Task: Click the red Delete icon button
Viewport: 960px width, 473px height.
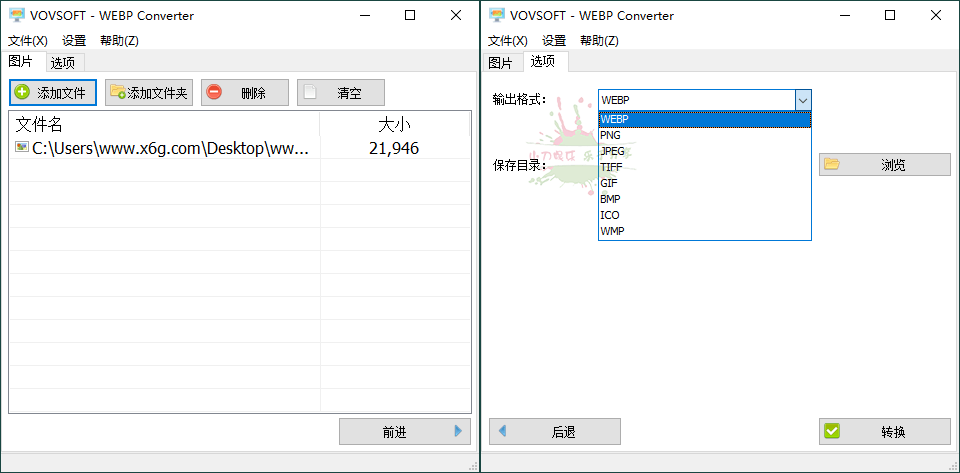Action: 214,93
